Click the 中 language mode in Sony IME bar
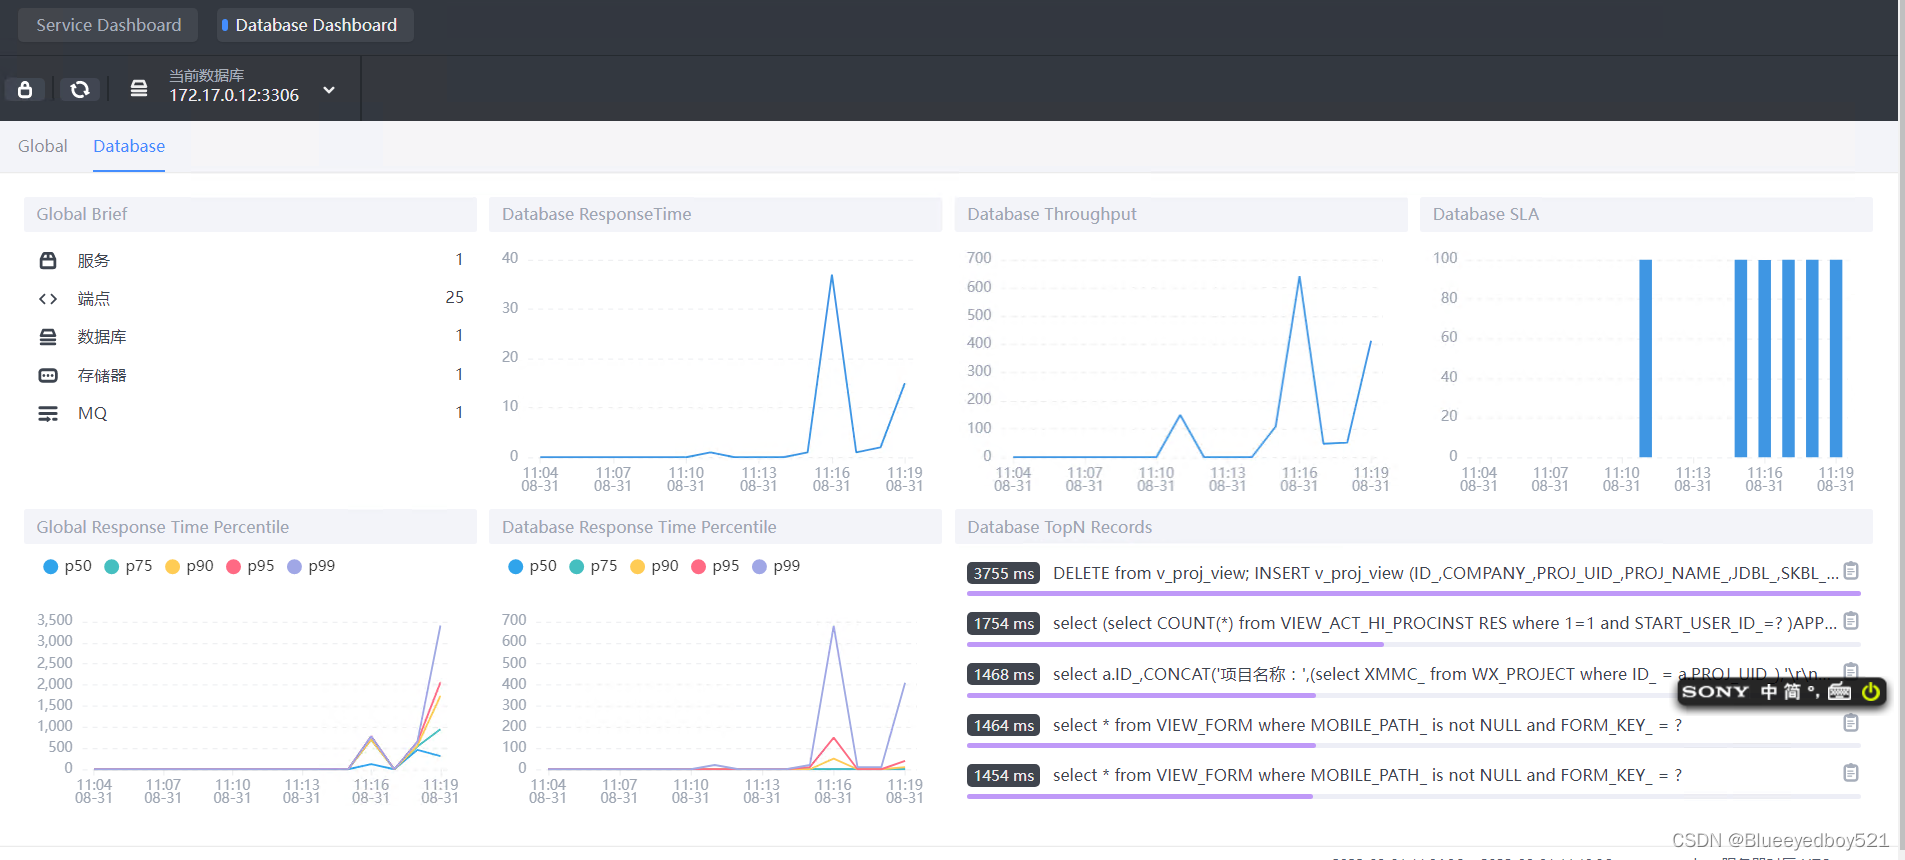1905x860 pixels. coord(1769,691)
